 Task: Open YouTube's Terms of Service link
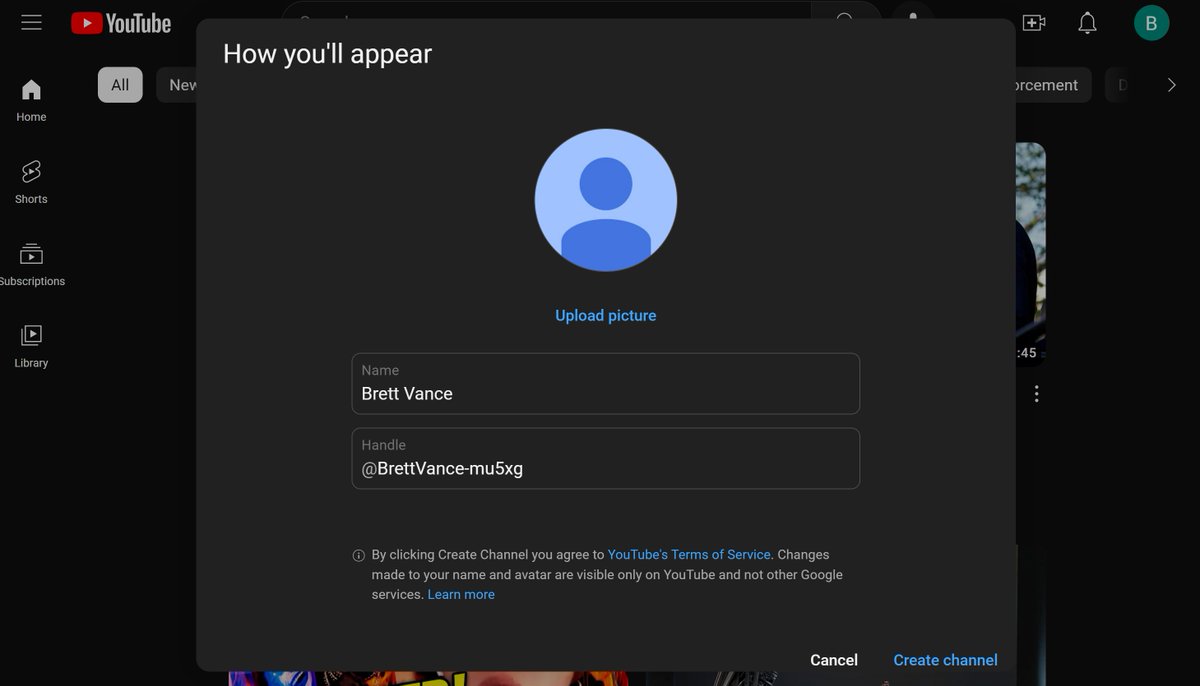tap(689, 554)
